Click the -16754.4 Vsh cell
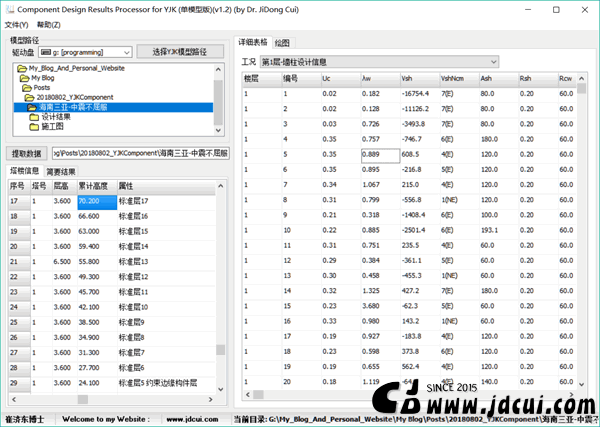The height and width of the screenshot is (427, 600). coord(420,94)
